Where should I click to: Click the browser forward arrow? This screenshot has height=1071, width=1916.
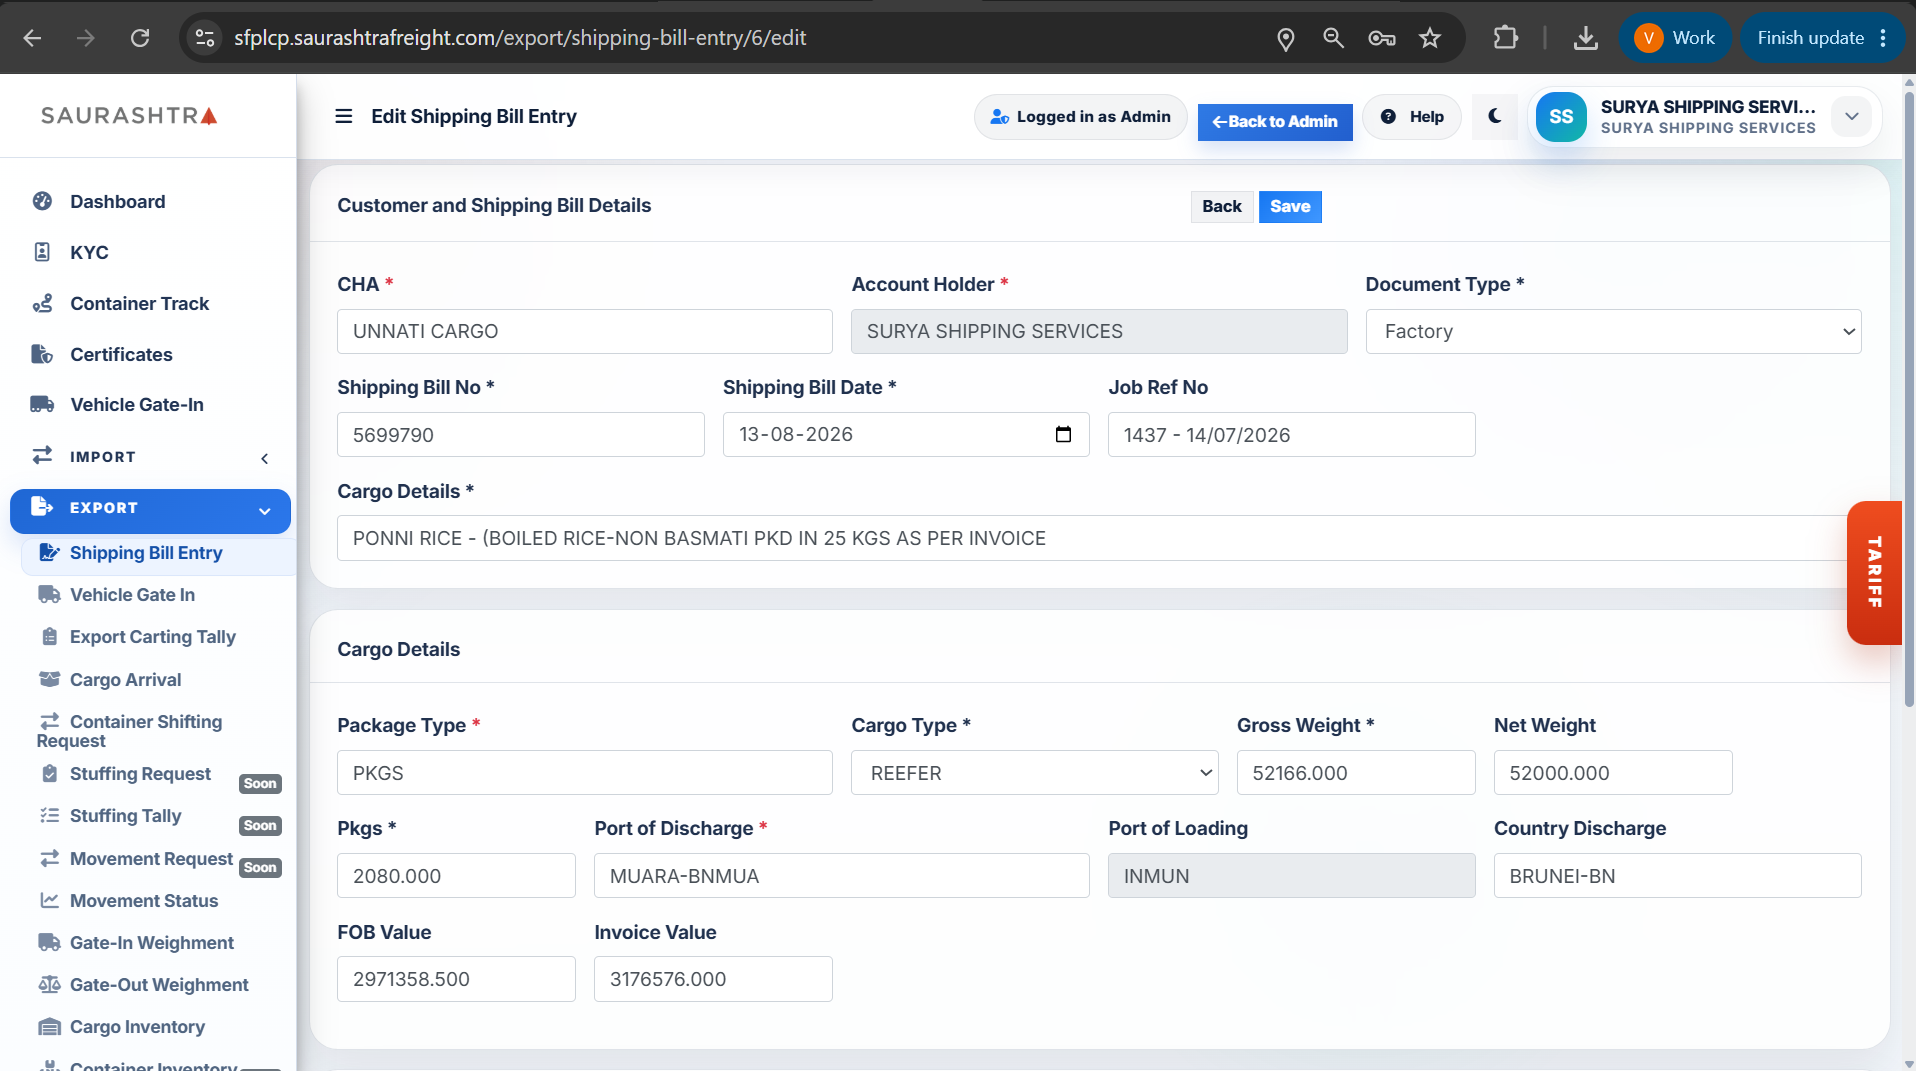tap(86, 38)
